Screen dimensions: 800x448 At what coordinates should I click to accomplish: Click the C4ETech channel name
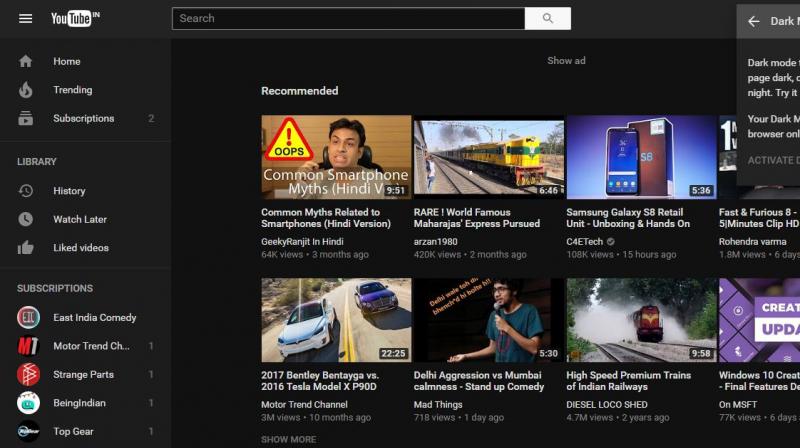585,242
